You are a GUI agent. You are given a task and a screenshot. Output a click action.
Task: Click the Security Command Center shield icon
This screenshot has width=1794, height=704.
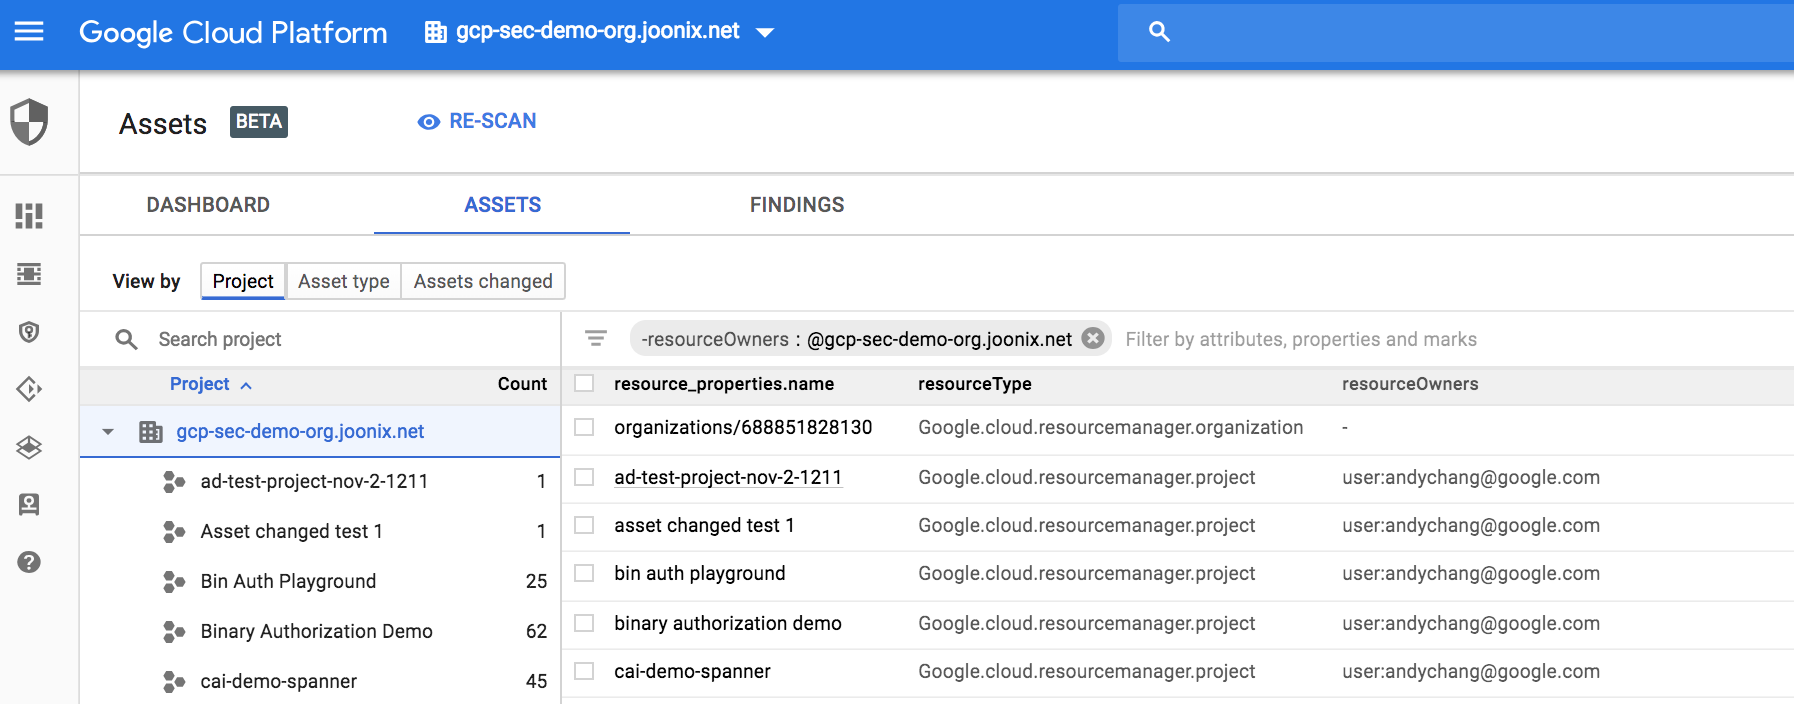(29, 122)
